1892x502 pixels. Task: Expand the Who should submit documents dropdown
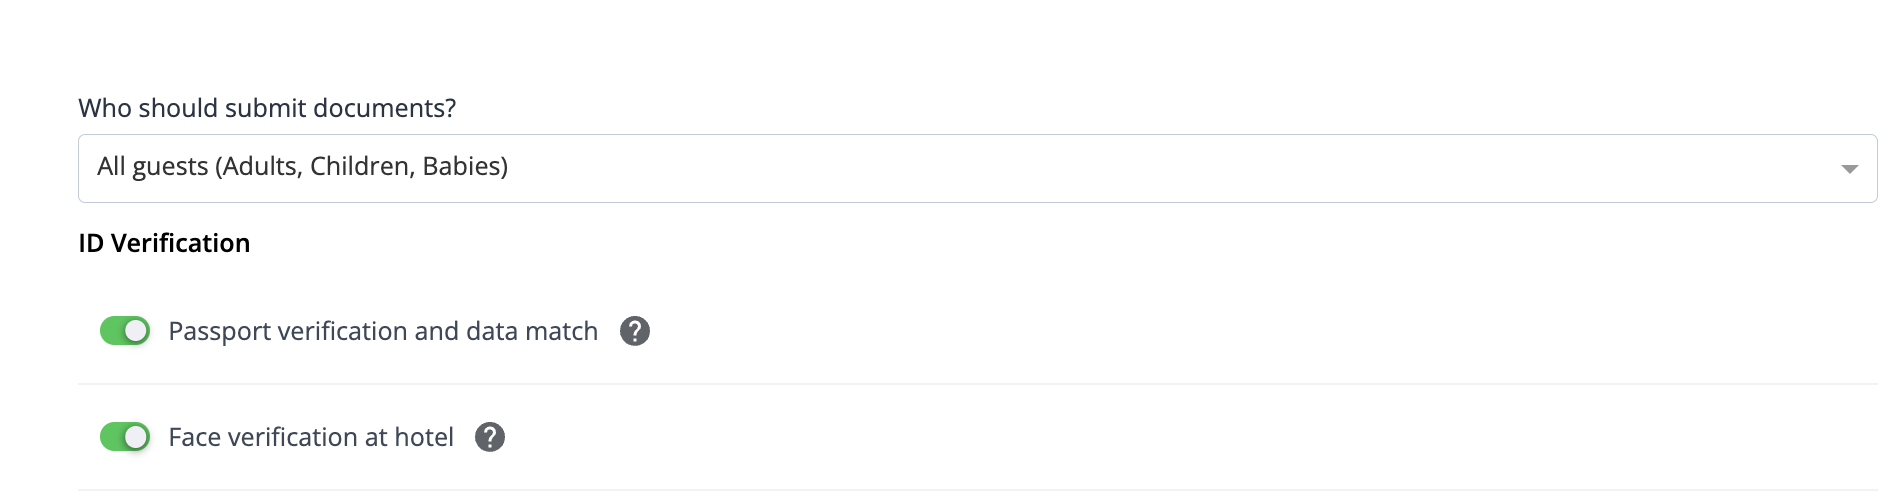pos(977,168)
